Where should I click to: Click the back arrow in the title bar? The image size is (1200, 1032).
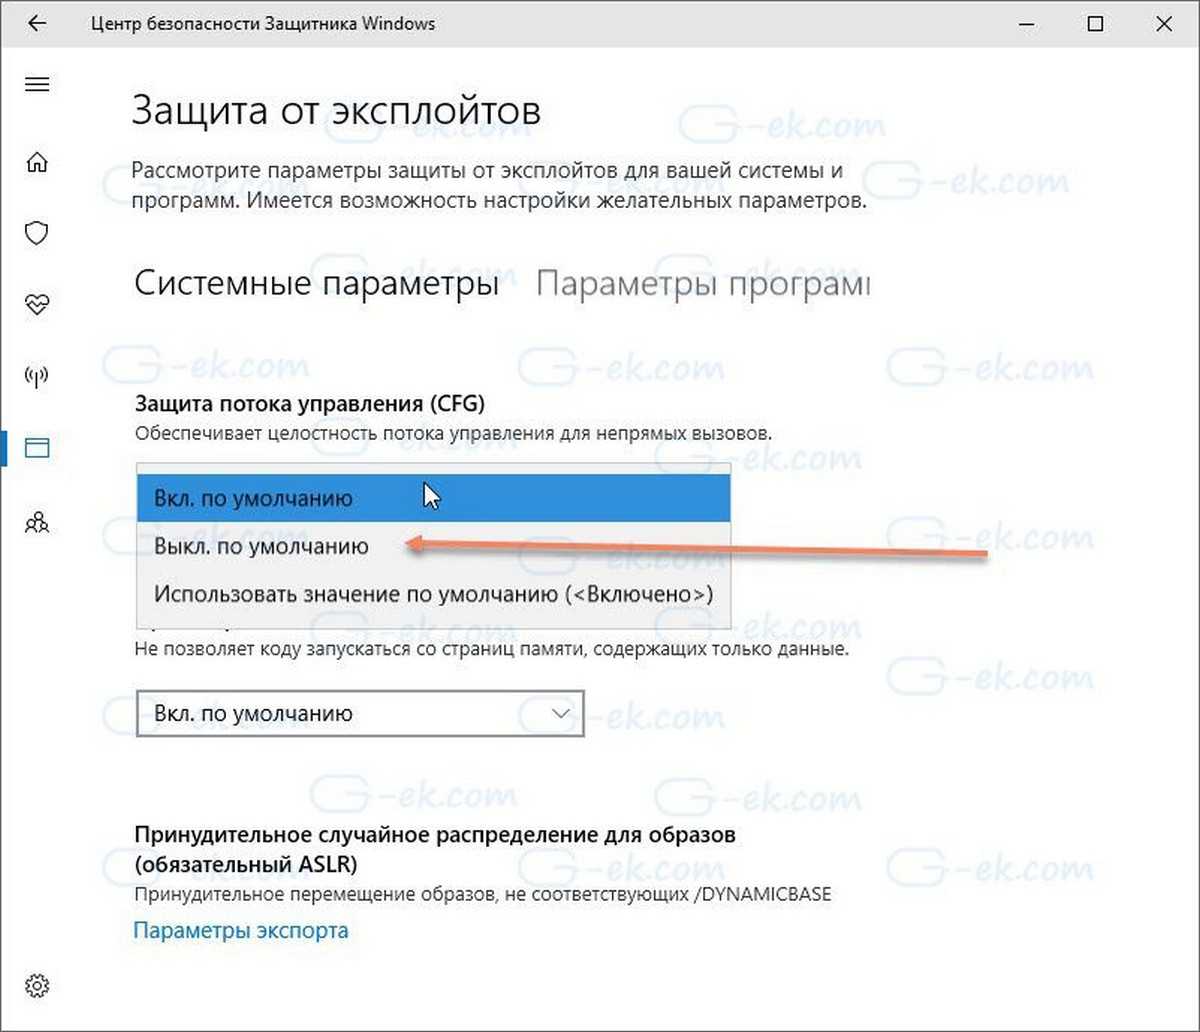37,23
